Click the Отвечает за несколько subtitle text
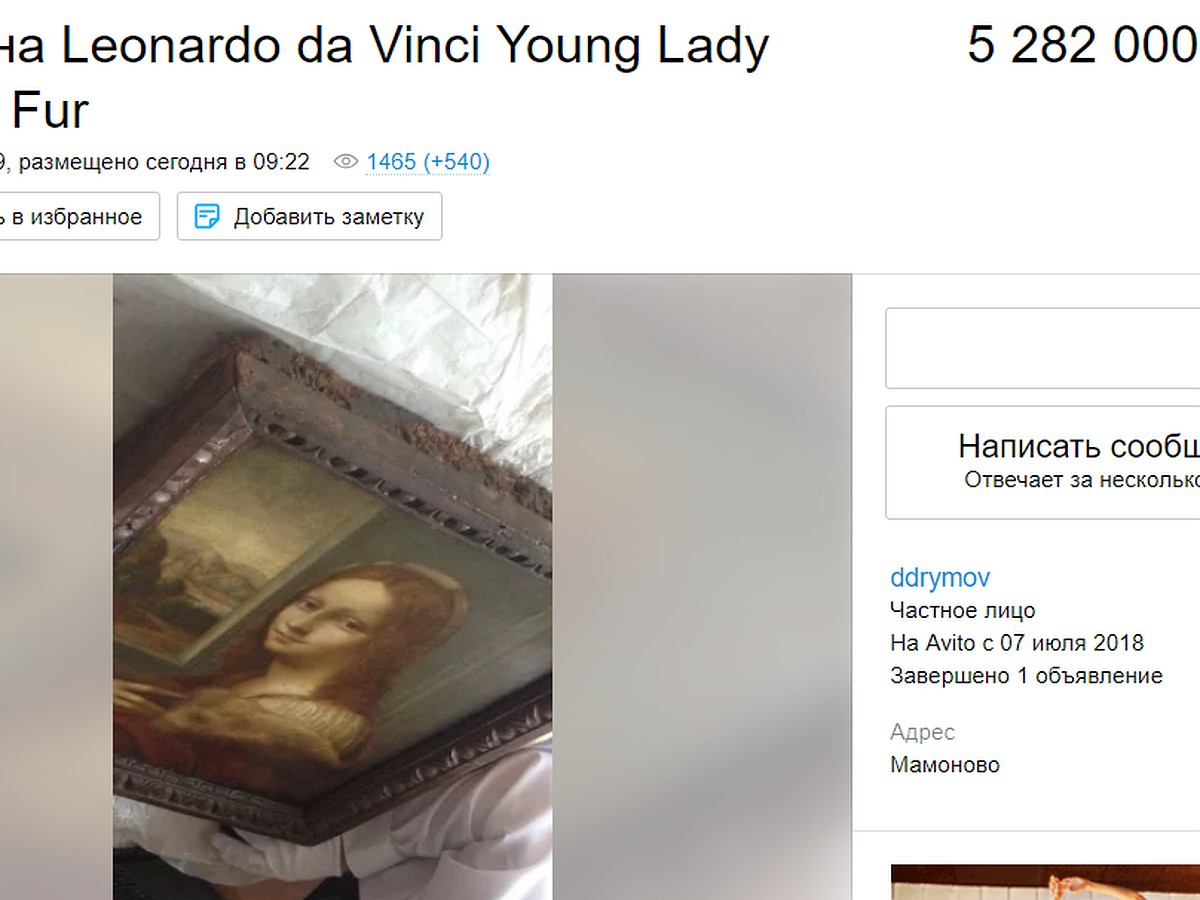 pos(1081,480)
